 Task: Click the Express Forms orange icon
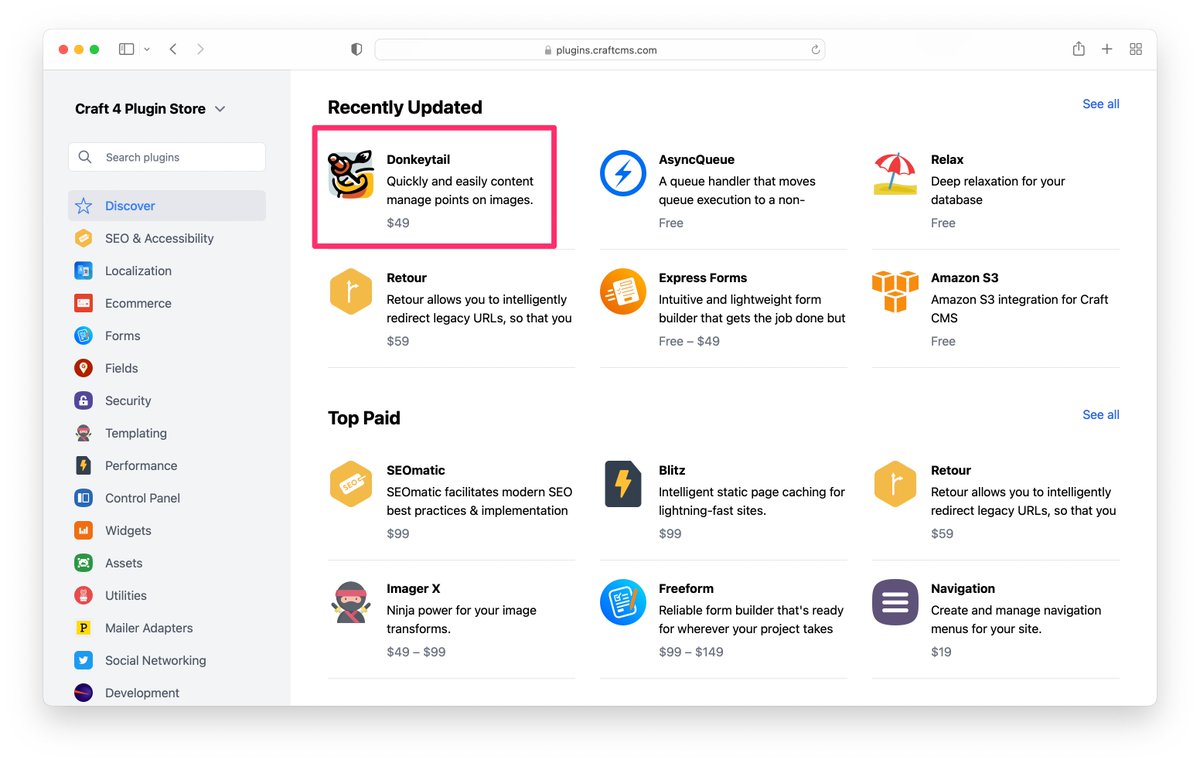pyautogui.click(x=623, y=292)
